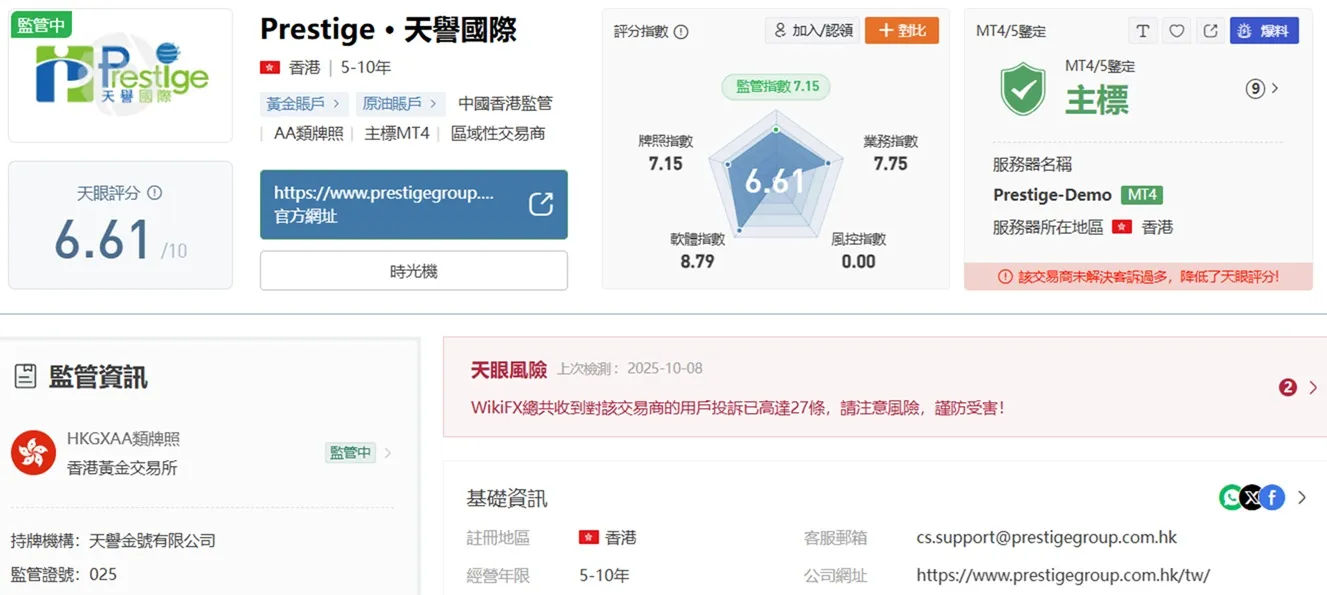The width and height of the screenshot is (1327, 595).
Task: Click the radar chart score 6.61
Action: pyautogui.click(x=775, y=181)
